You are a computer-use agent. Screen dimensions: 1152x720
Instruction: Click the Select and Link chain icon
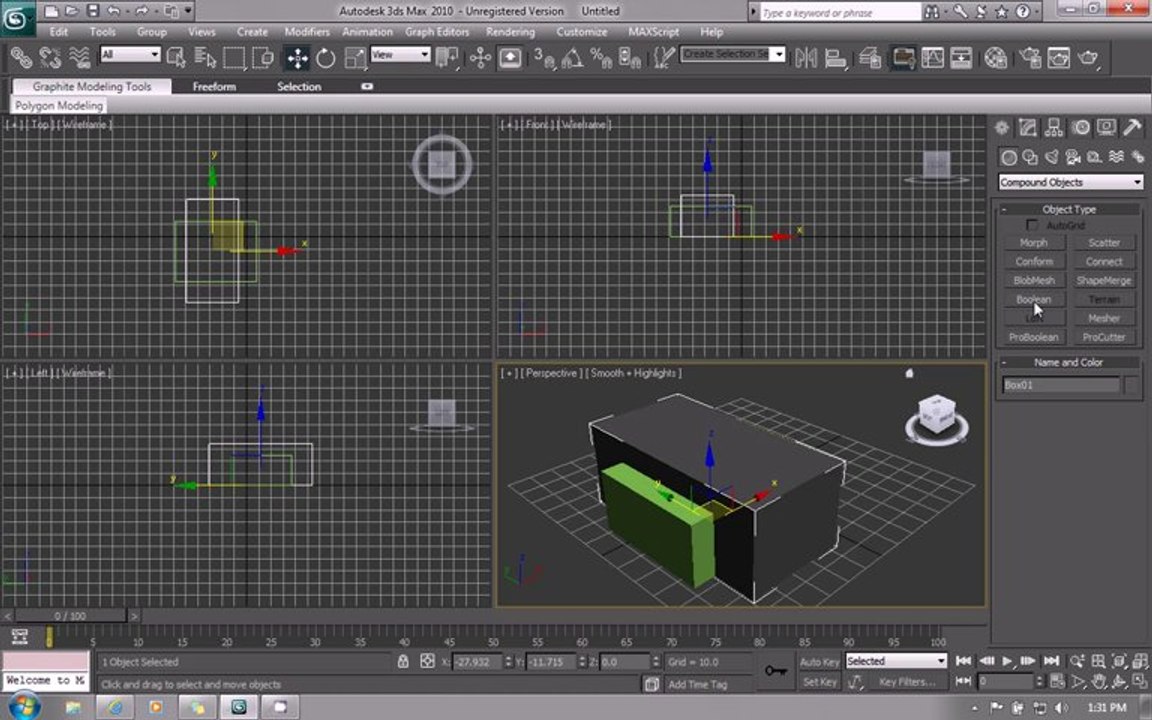21,57
